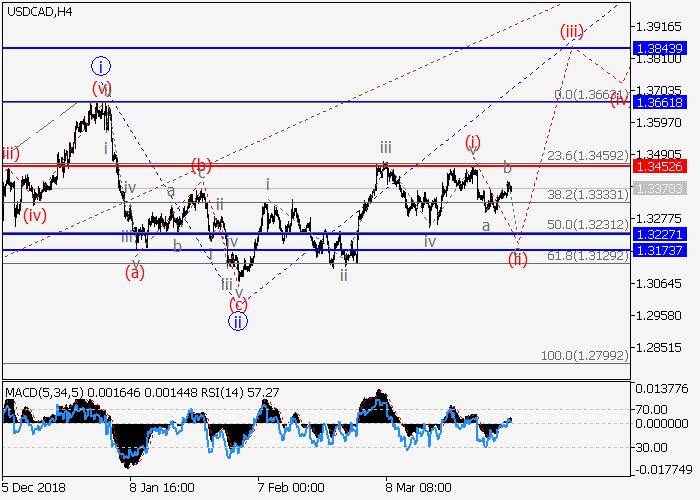This screenshot has height=500, width=700.
Task: Click the blue circled wave ii marker
Action: [238, 321]
